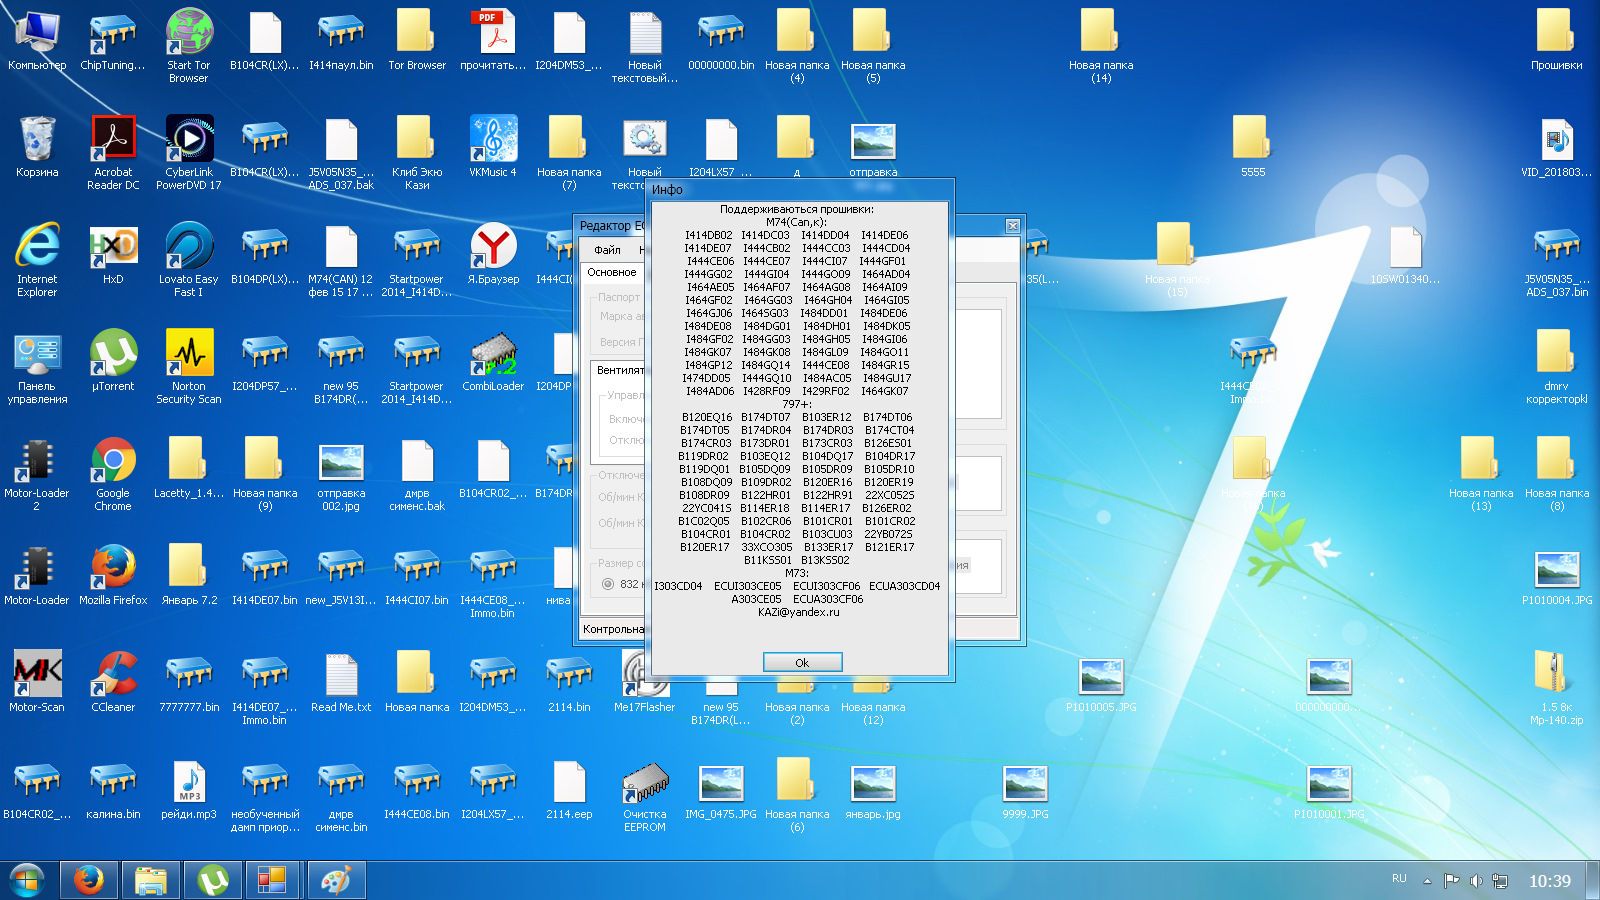Open the Файл menu in Редактор window
Screen dimensions: 1600x900
(x=607, y=249)
